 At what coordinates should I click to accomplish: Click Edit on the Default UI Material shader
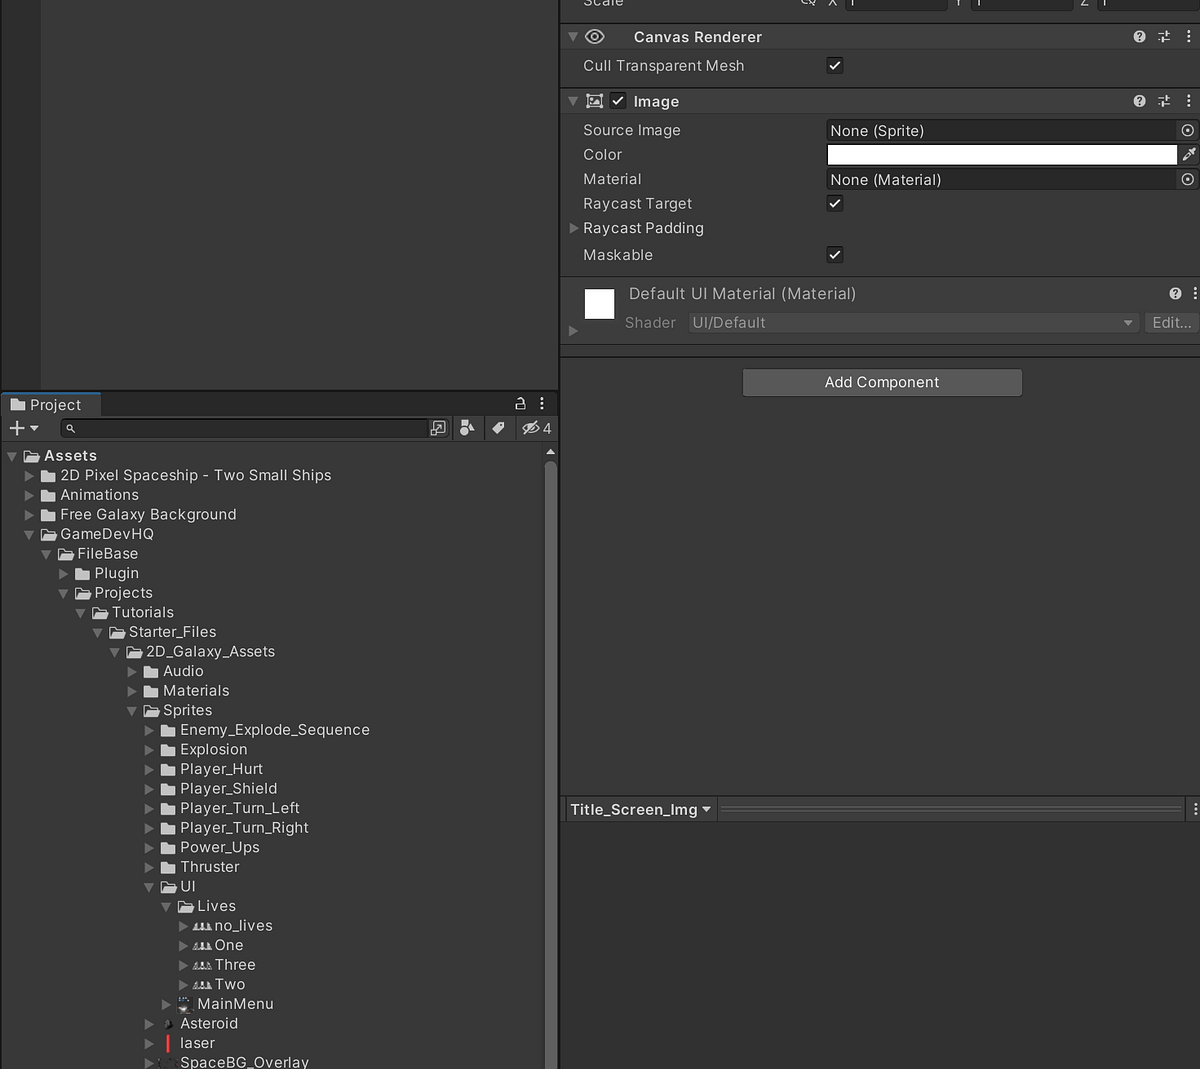(1170, 322)
